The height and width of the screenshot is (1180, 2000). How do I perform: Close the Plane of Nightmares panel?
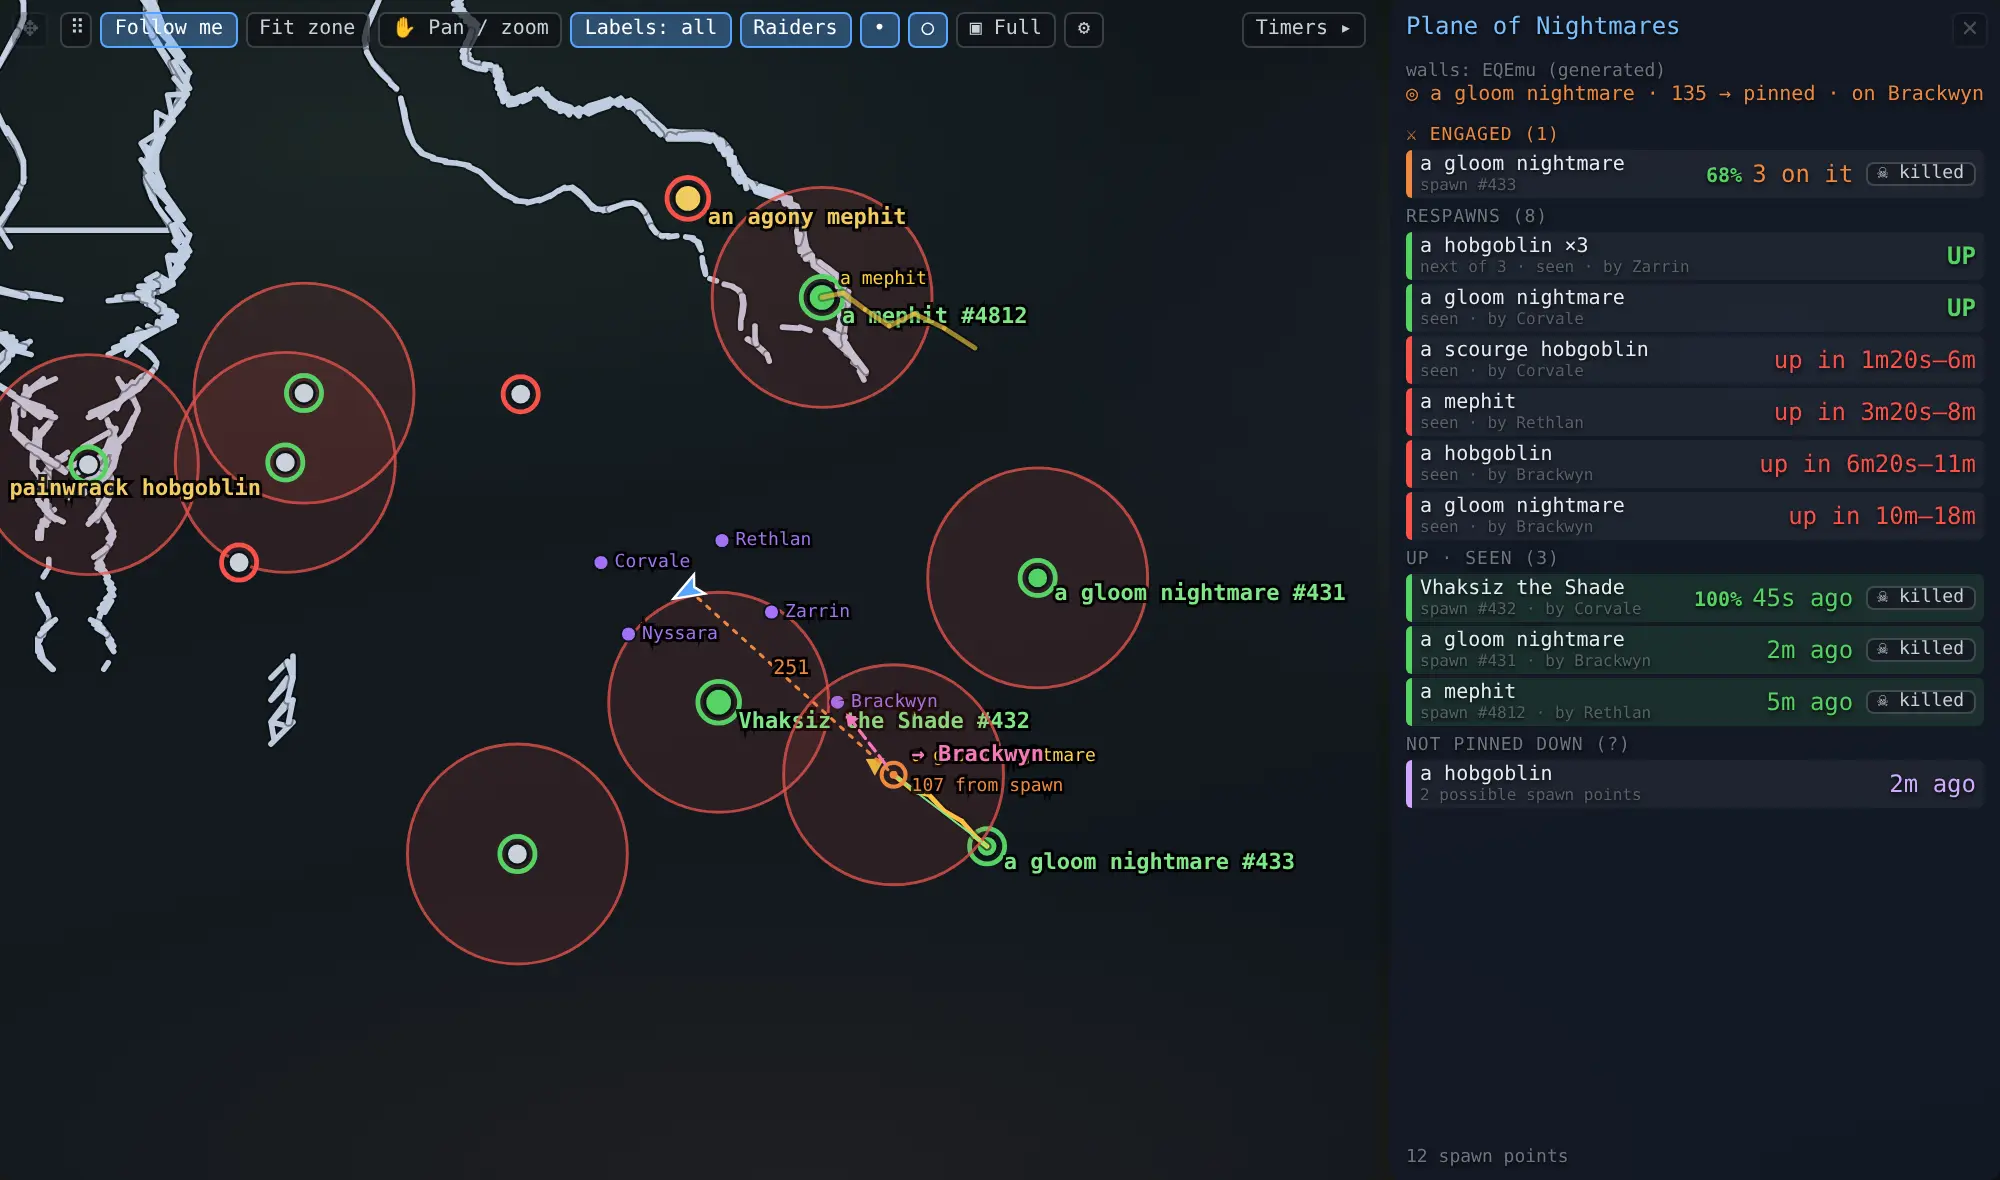coord(1969,28)
